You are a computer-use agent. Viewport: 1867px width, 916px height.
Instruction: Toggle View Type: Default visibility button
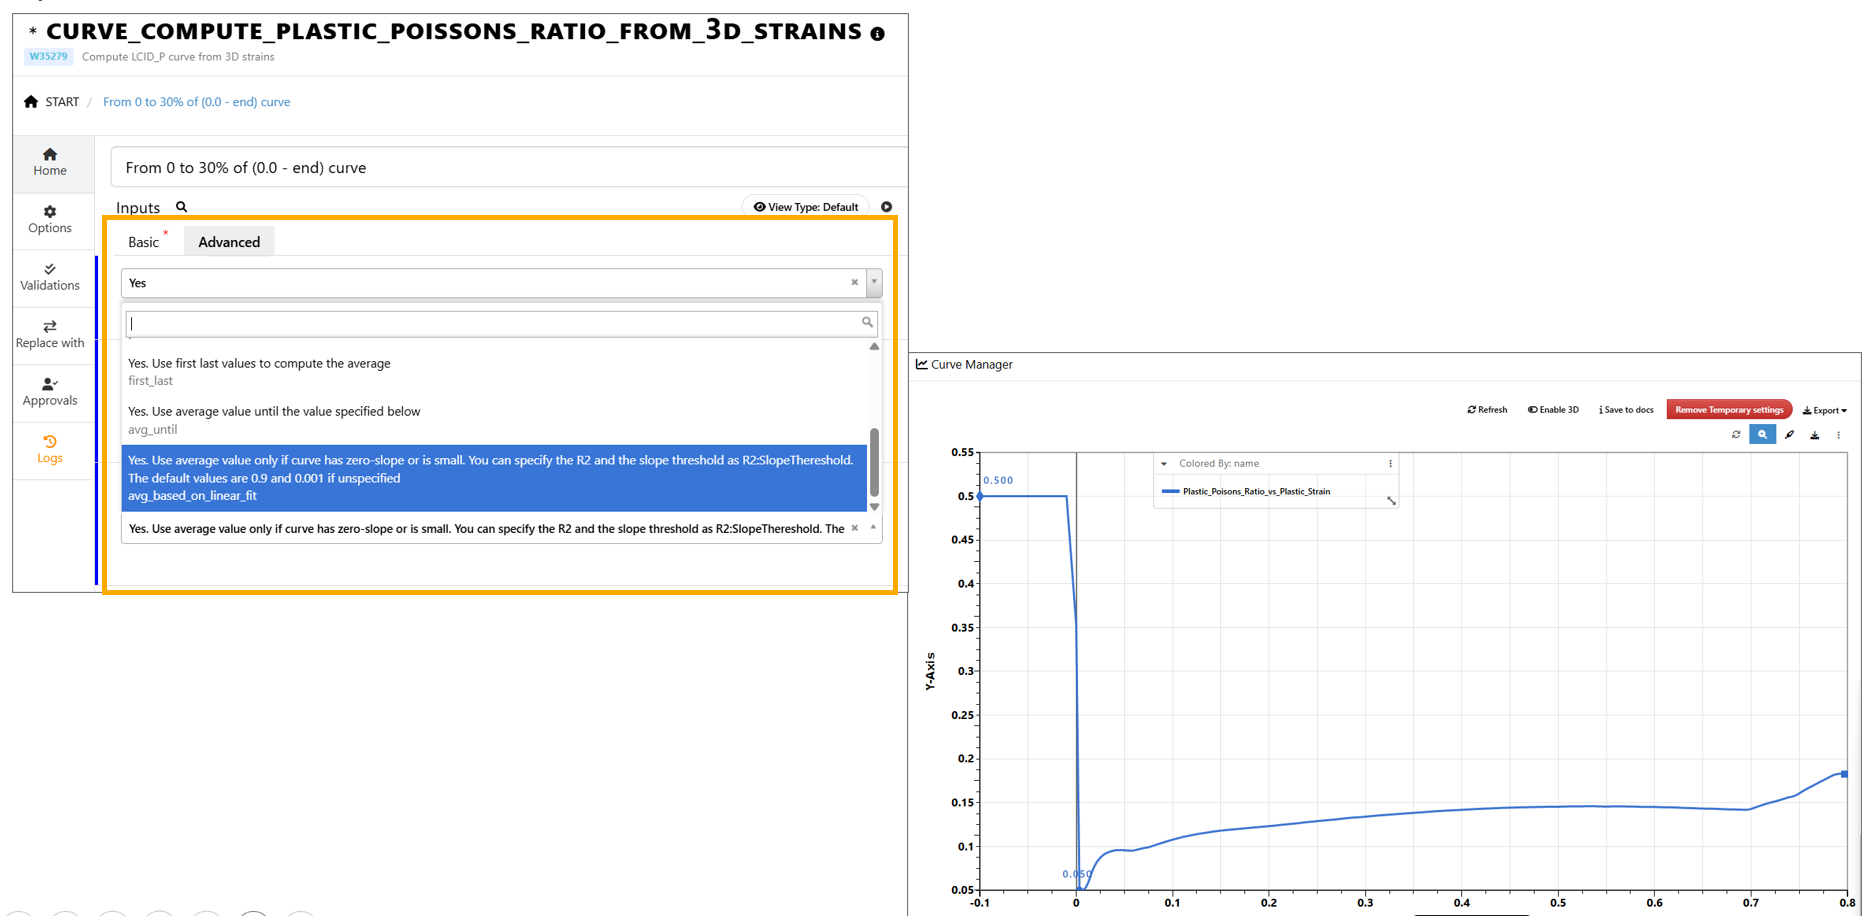click(806, 207)
